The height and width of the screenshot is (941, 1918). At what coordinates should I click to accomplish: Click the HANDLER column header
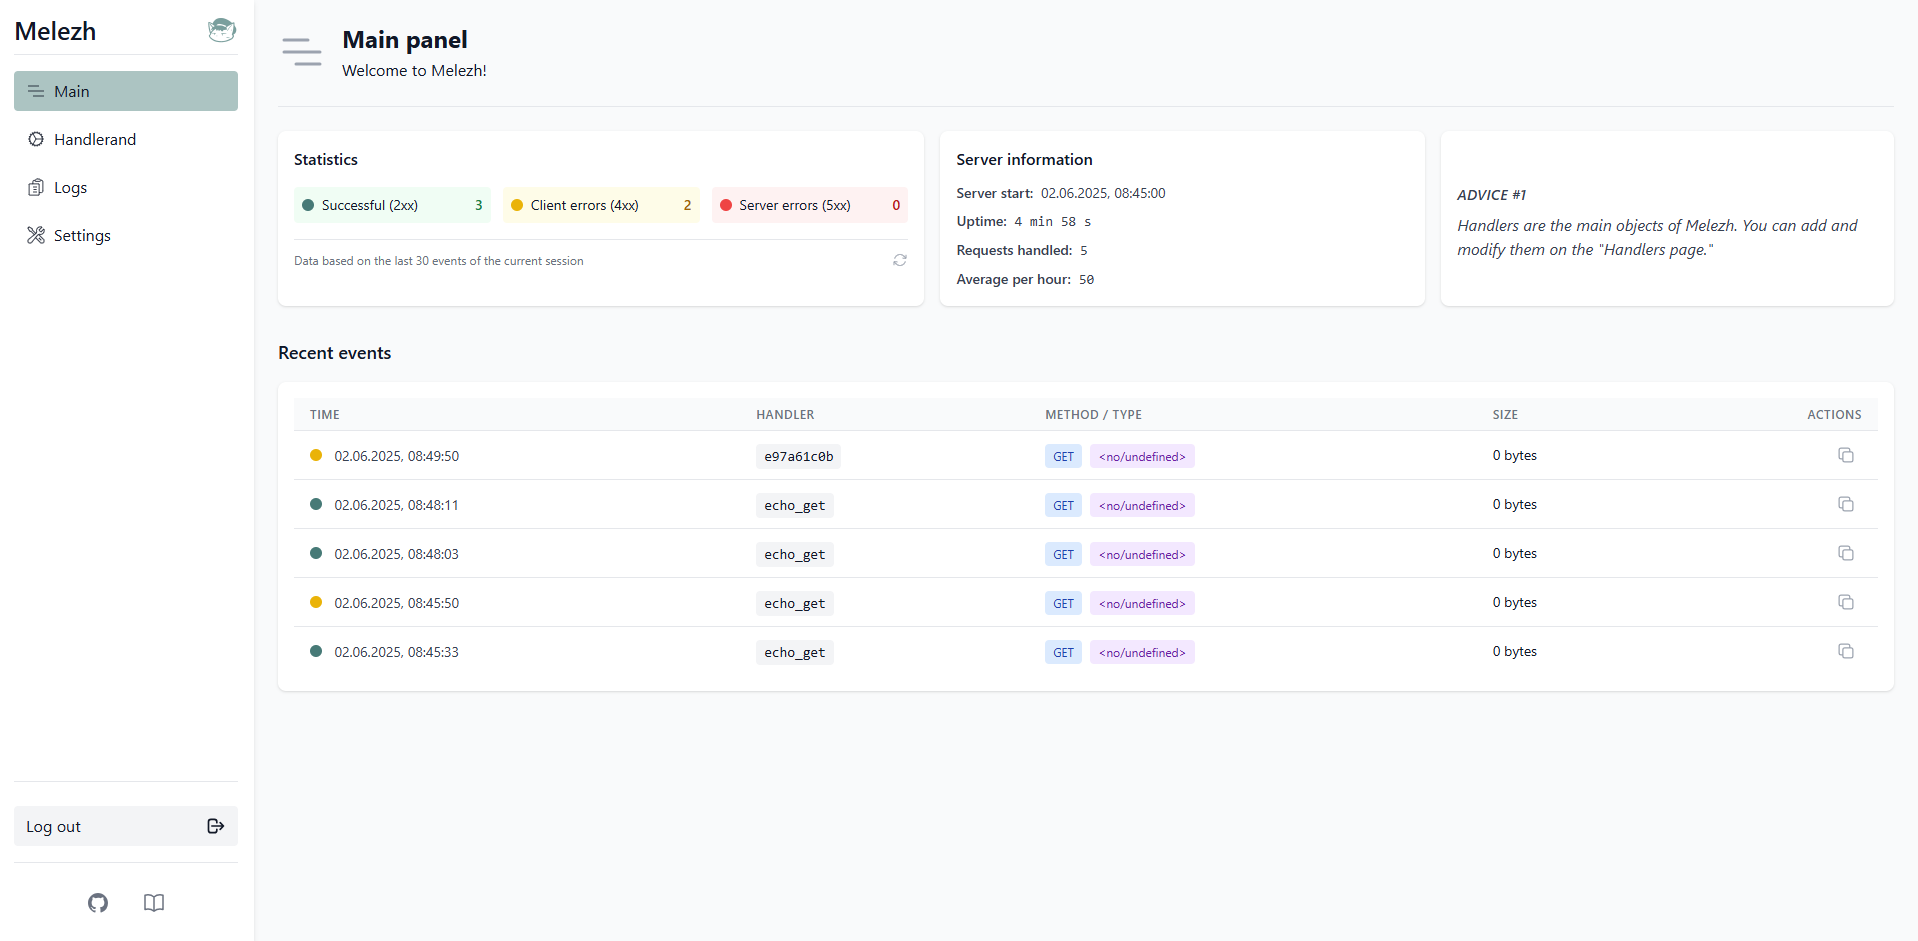coord(785,414)
